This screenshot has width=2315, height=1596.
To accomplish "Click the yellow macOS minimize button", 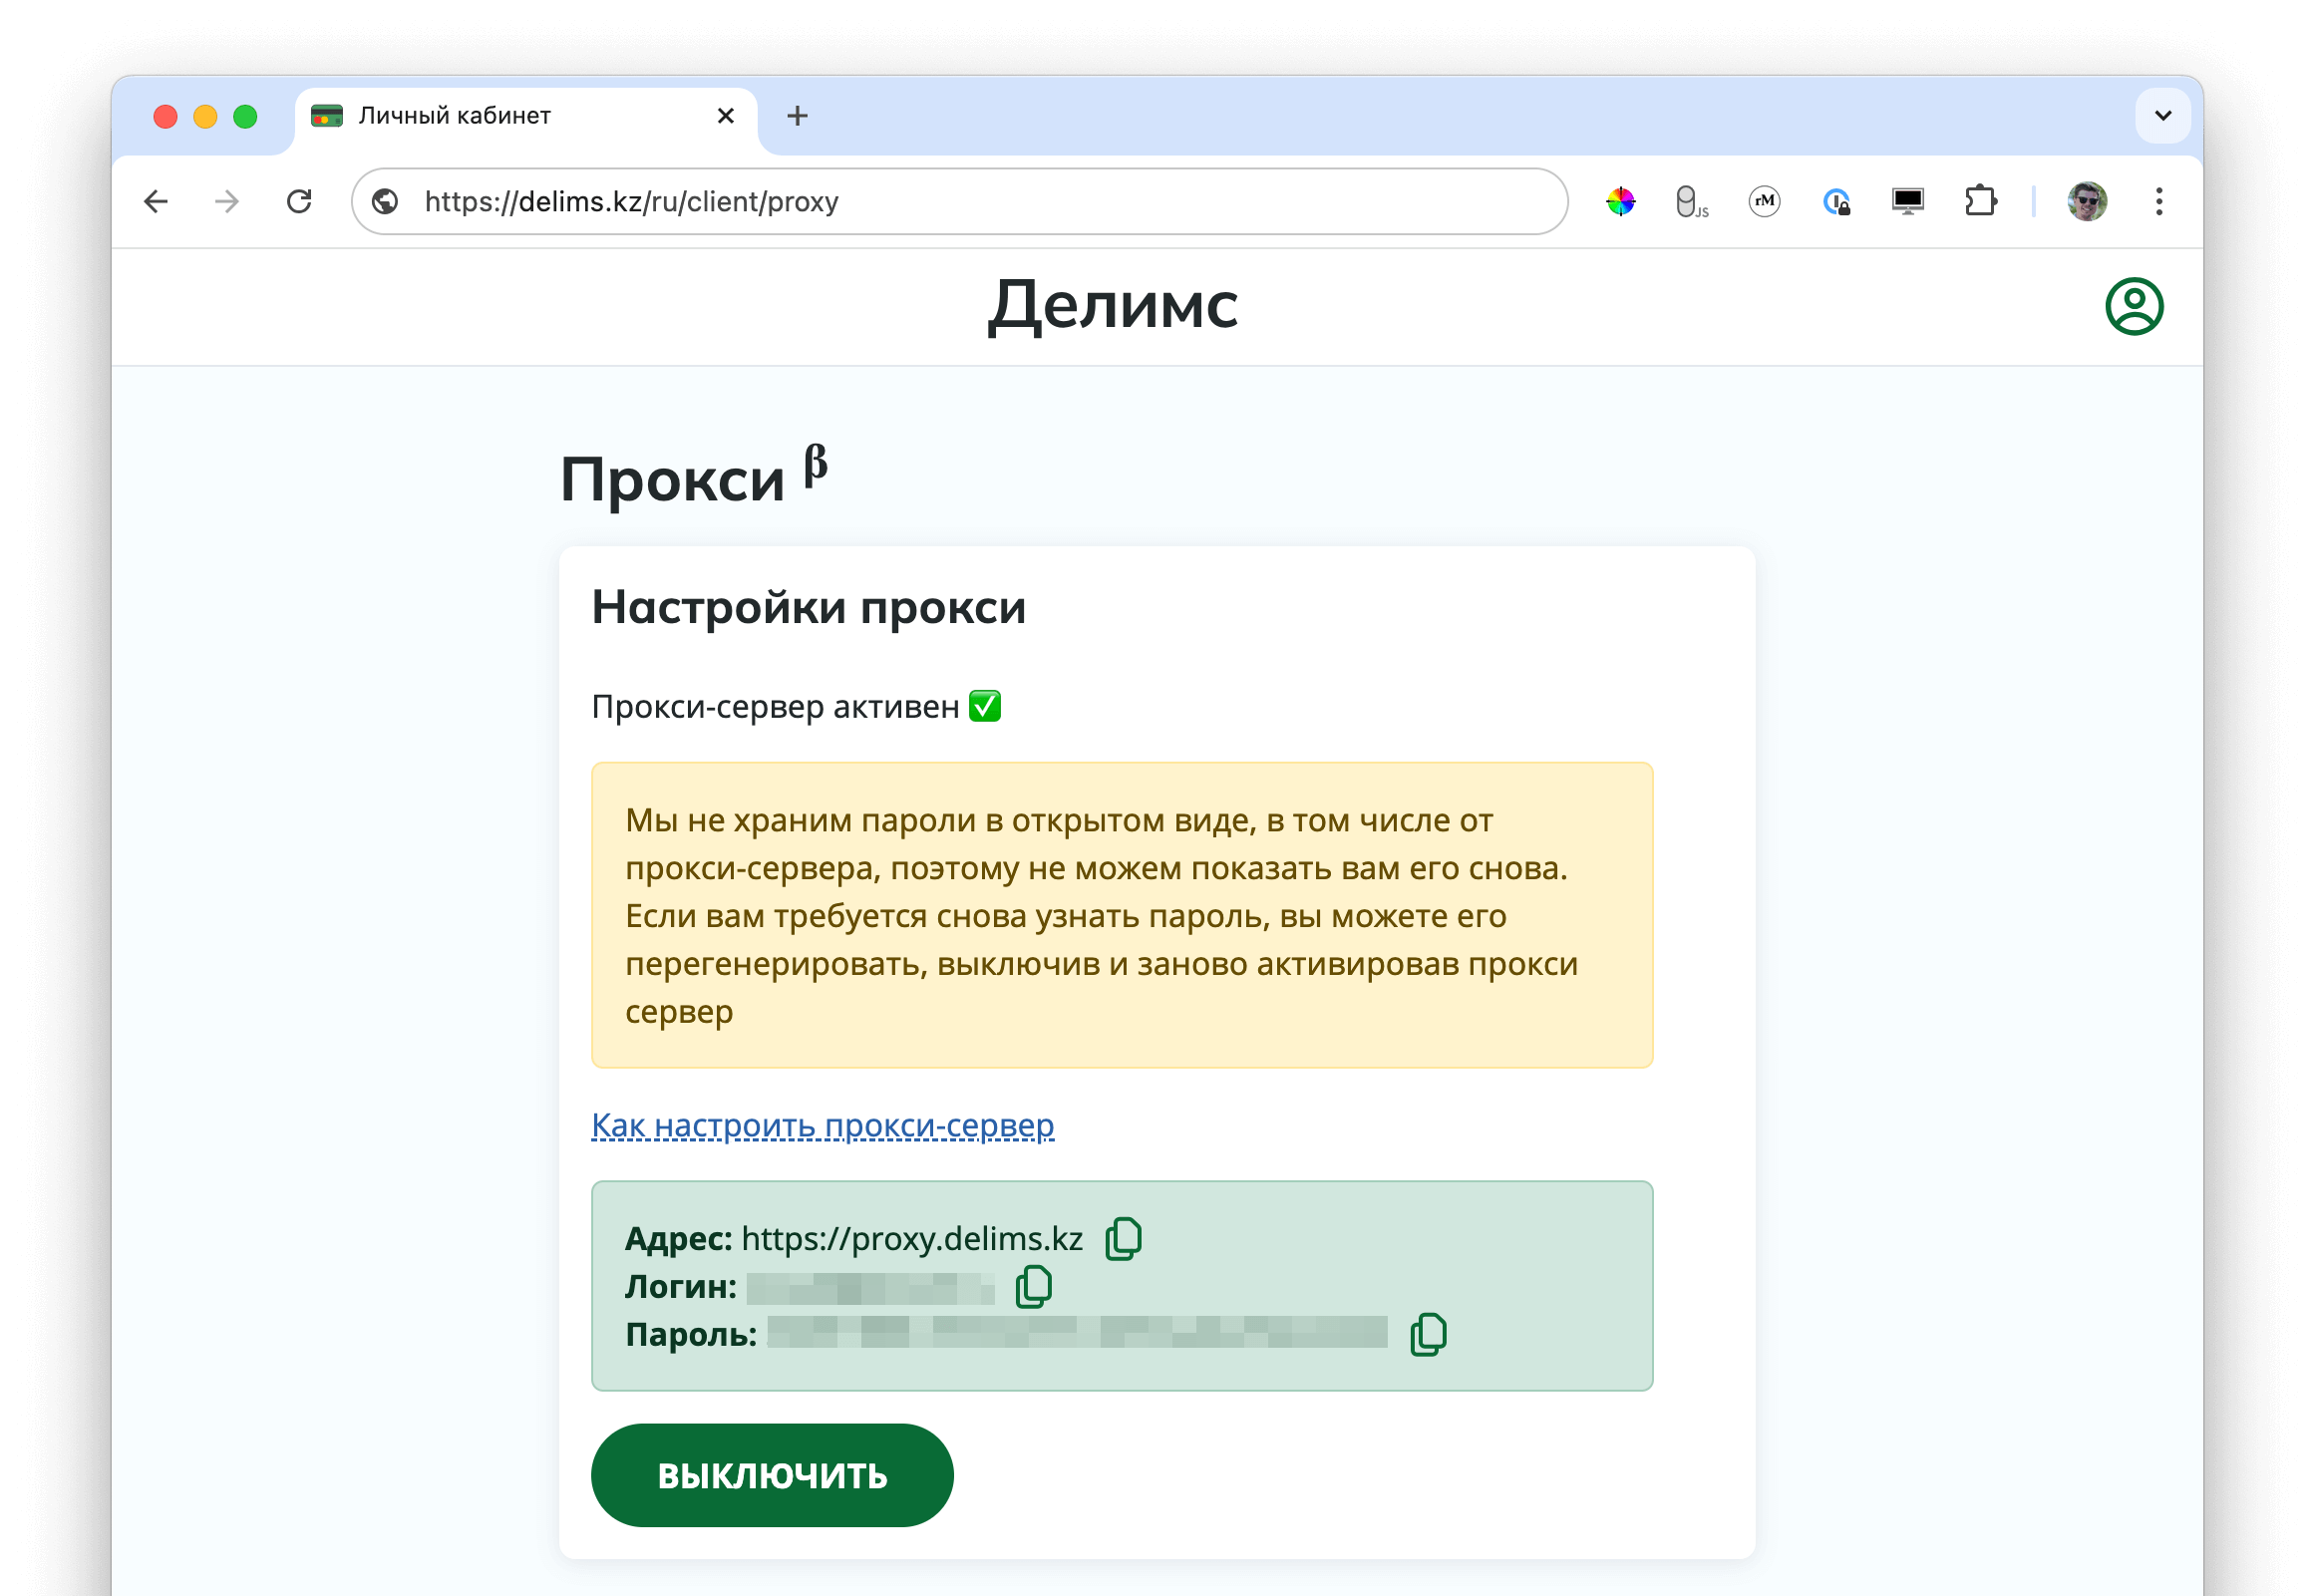I will 205,117.
